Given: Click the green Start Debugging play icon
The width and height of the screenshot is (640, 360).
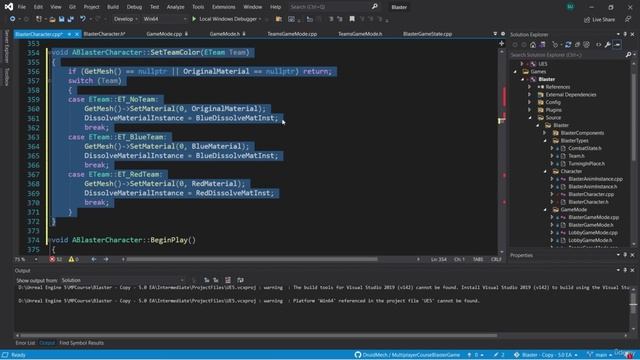Looking at the screenshot, I should point(194,19).
